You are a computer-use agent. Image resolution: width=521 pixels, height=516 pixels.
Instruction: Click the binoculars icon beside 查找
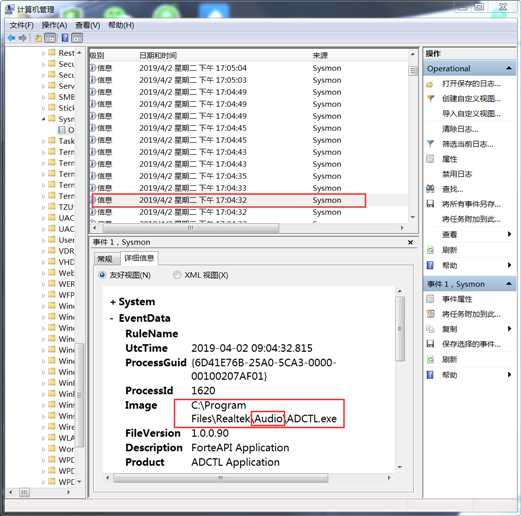tap(430, 189)
